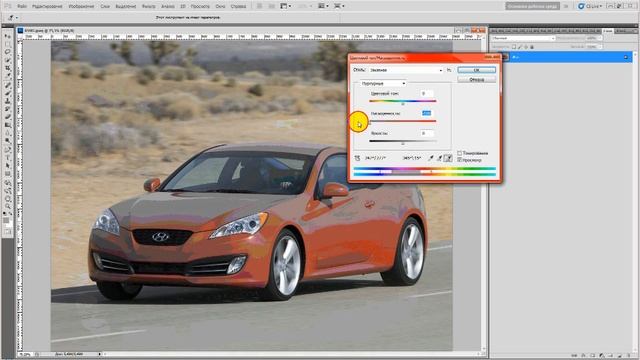The height and width of the screenshot is (360, 640).
Task: Click the lock all icon in Layers panel
Action: click(532, 47)
